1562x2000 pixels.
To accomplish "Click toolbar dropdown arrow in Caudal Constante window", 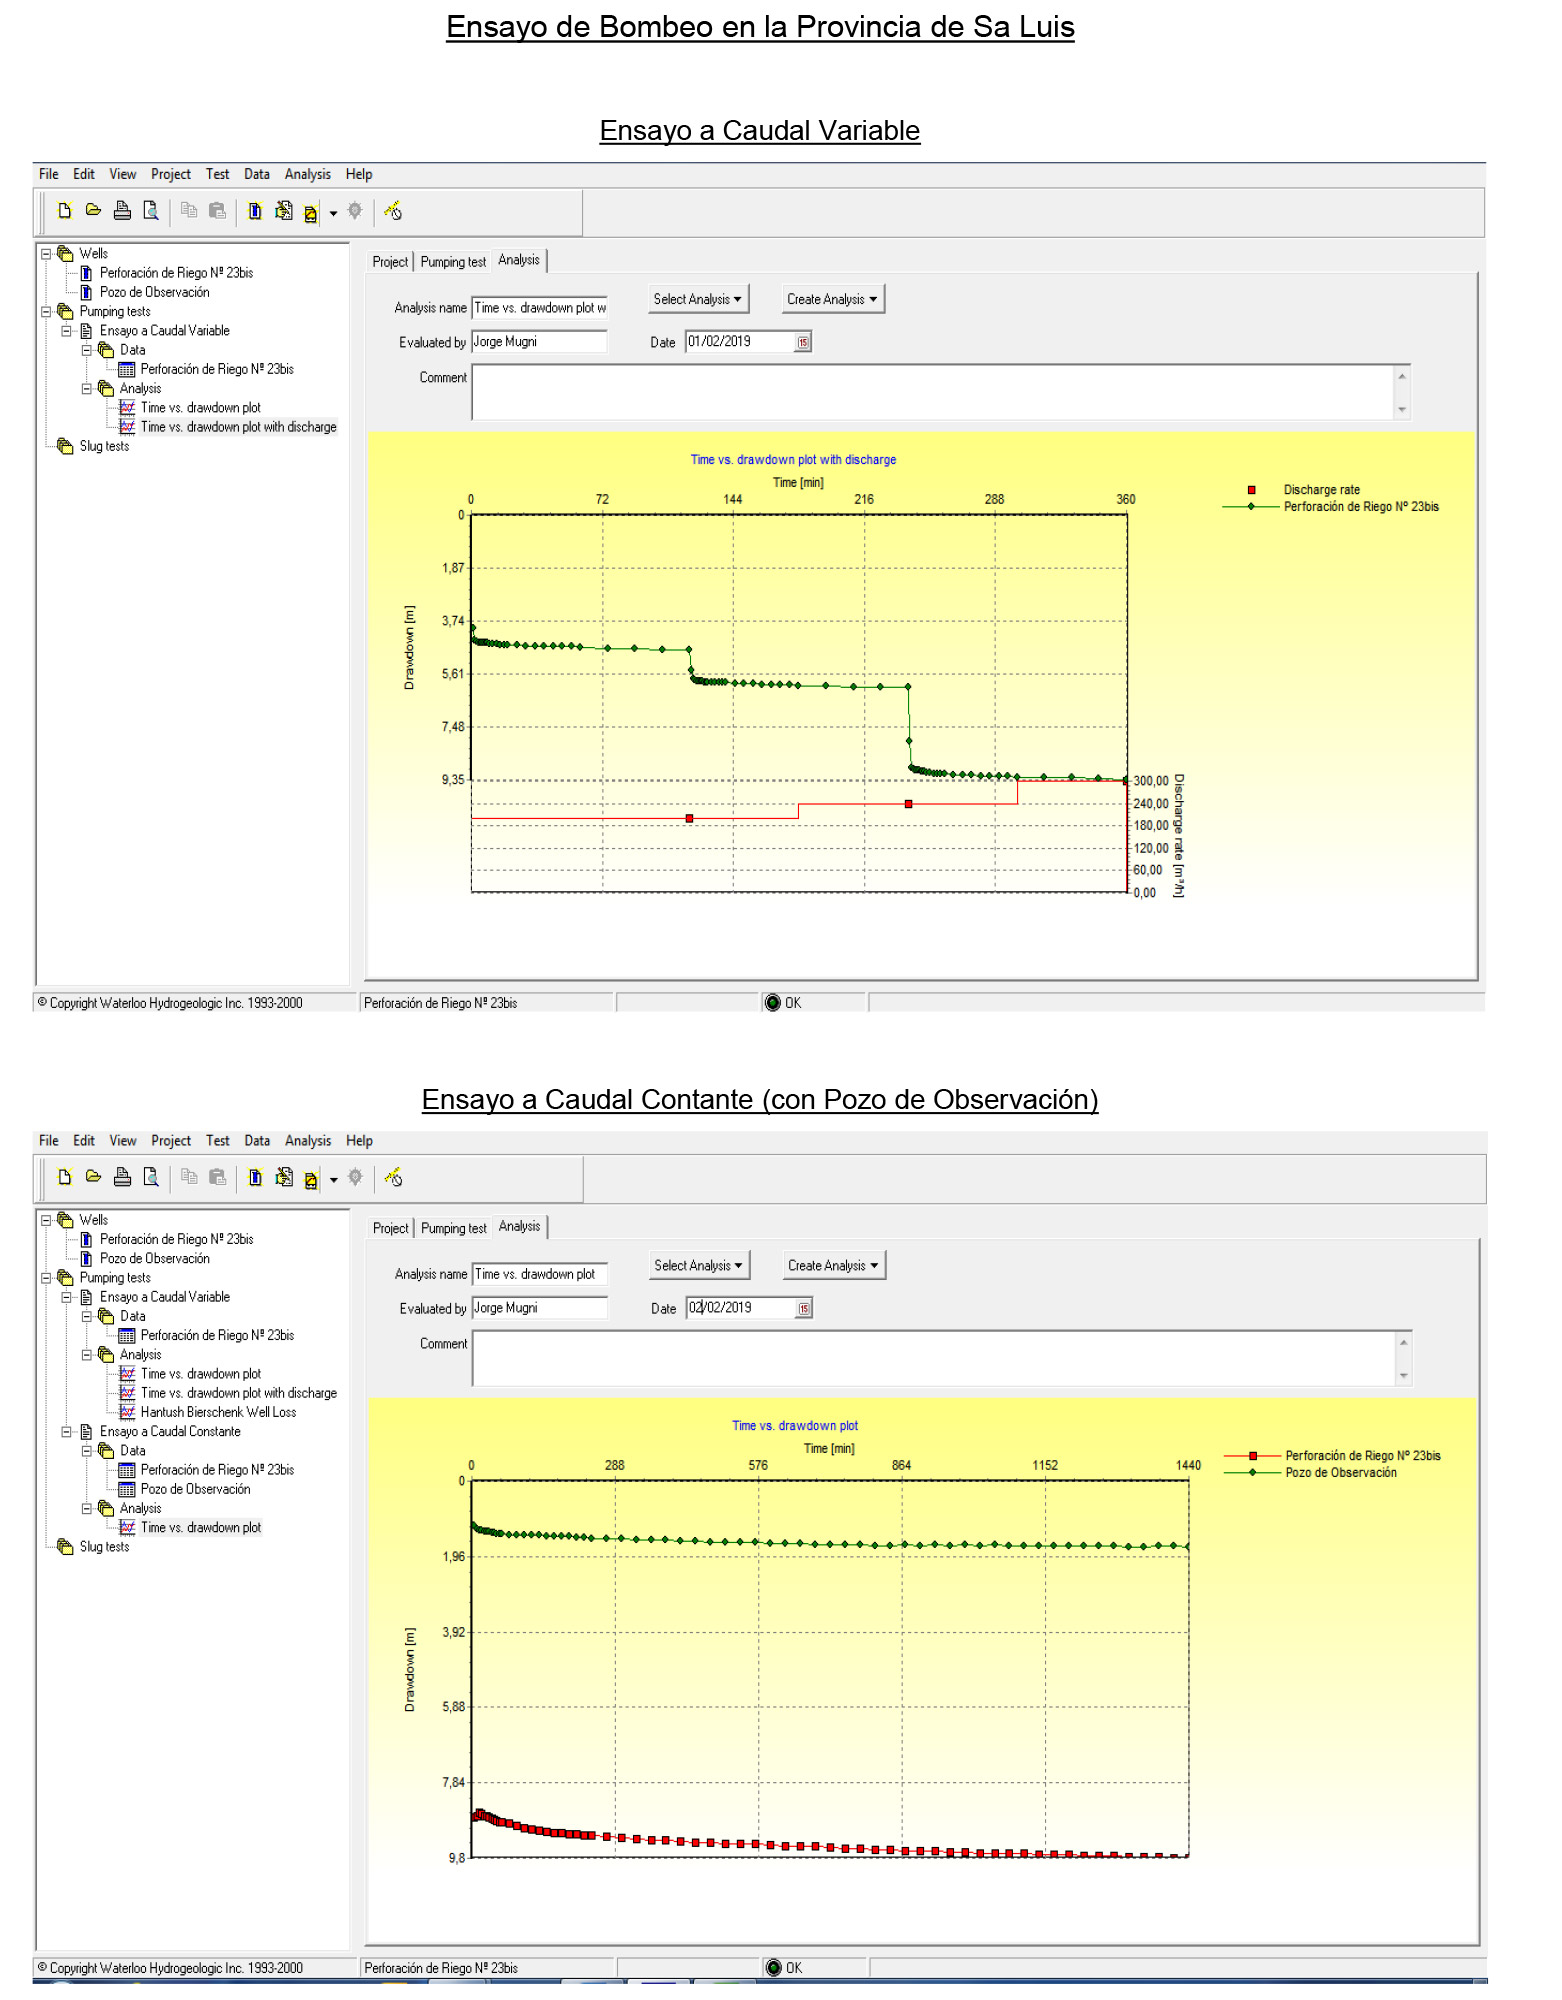I will click(x=333, y=1179).
